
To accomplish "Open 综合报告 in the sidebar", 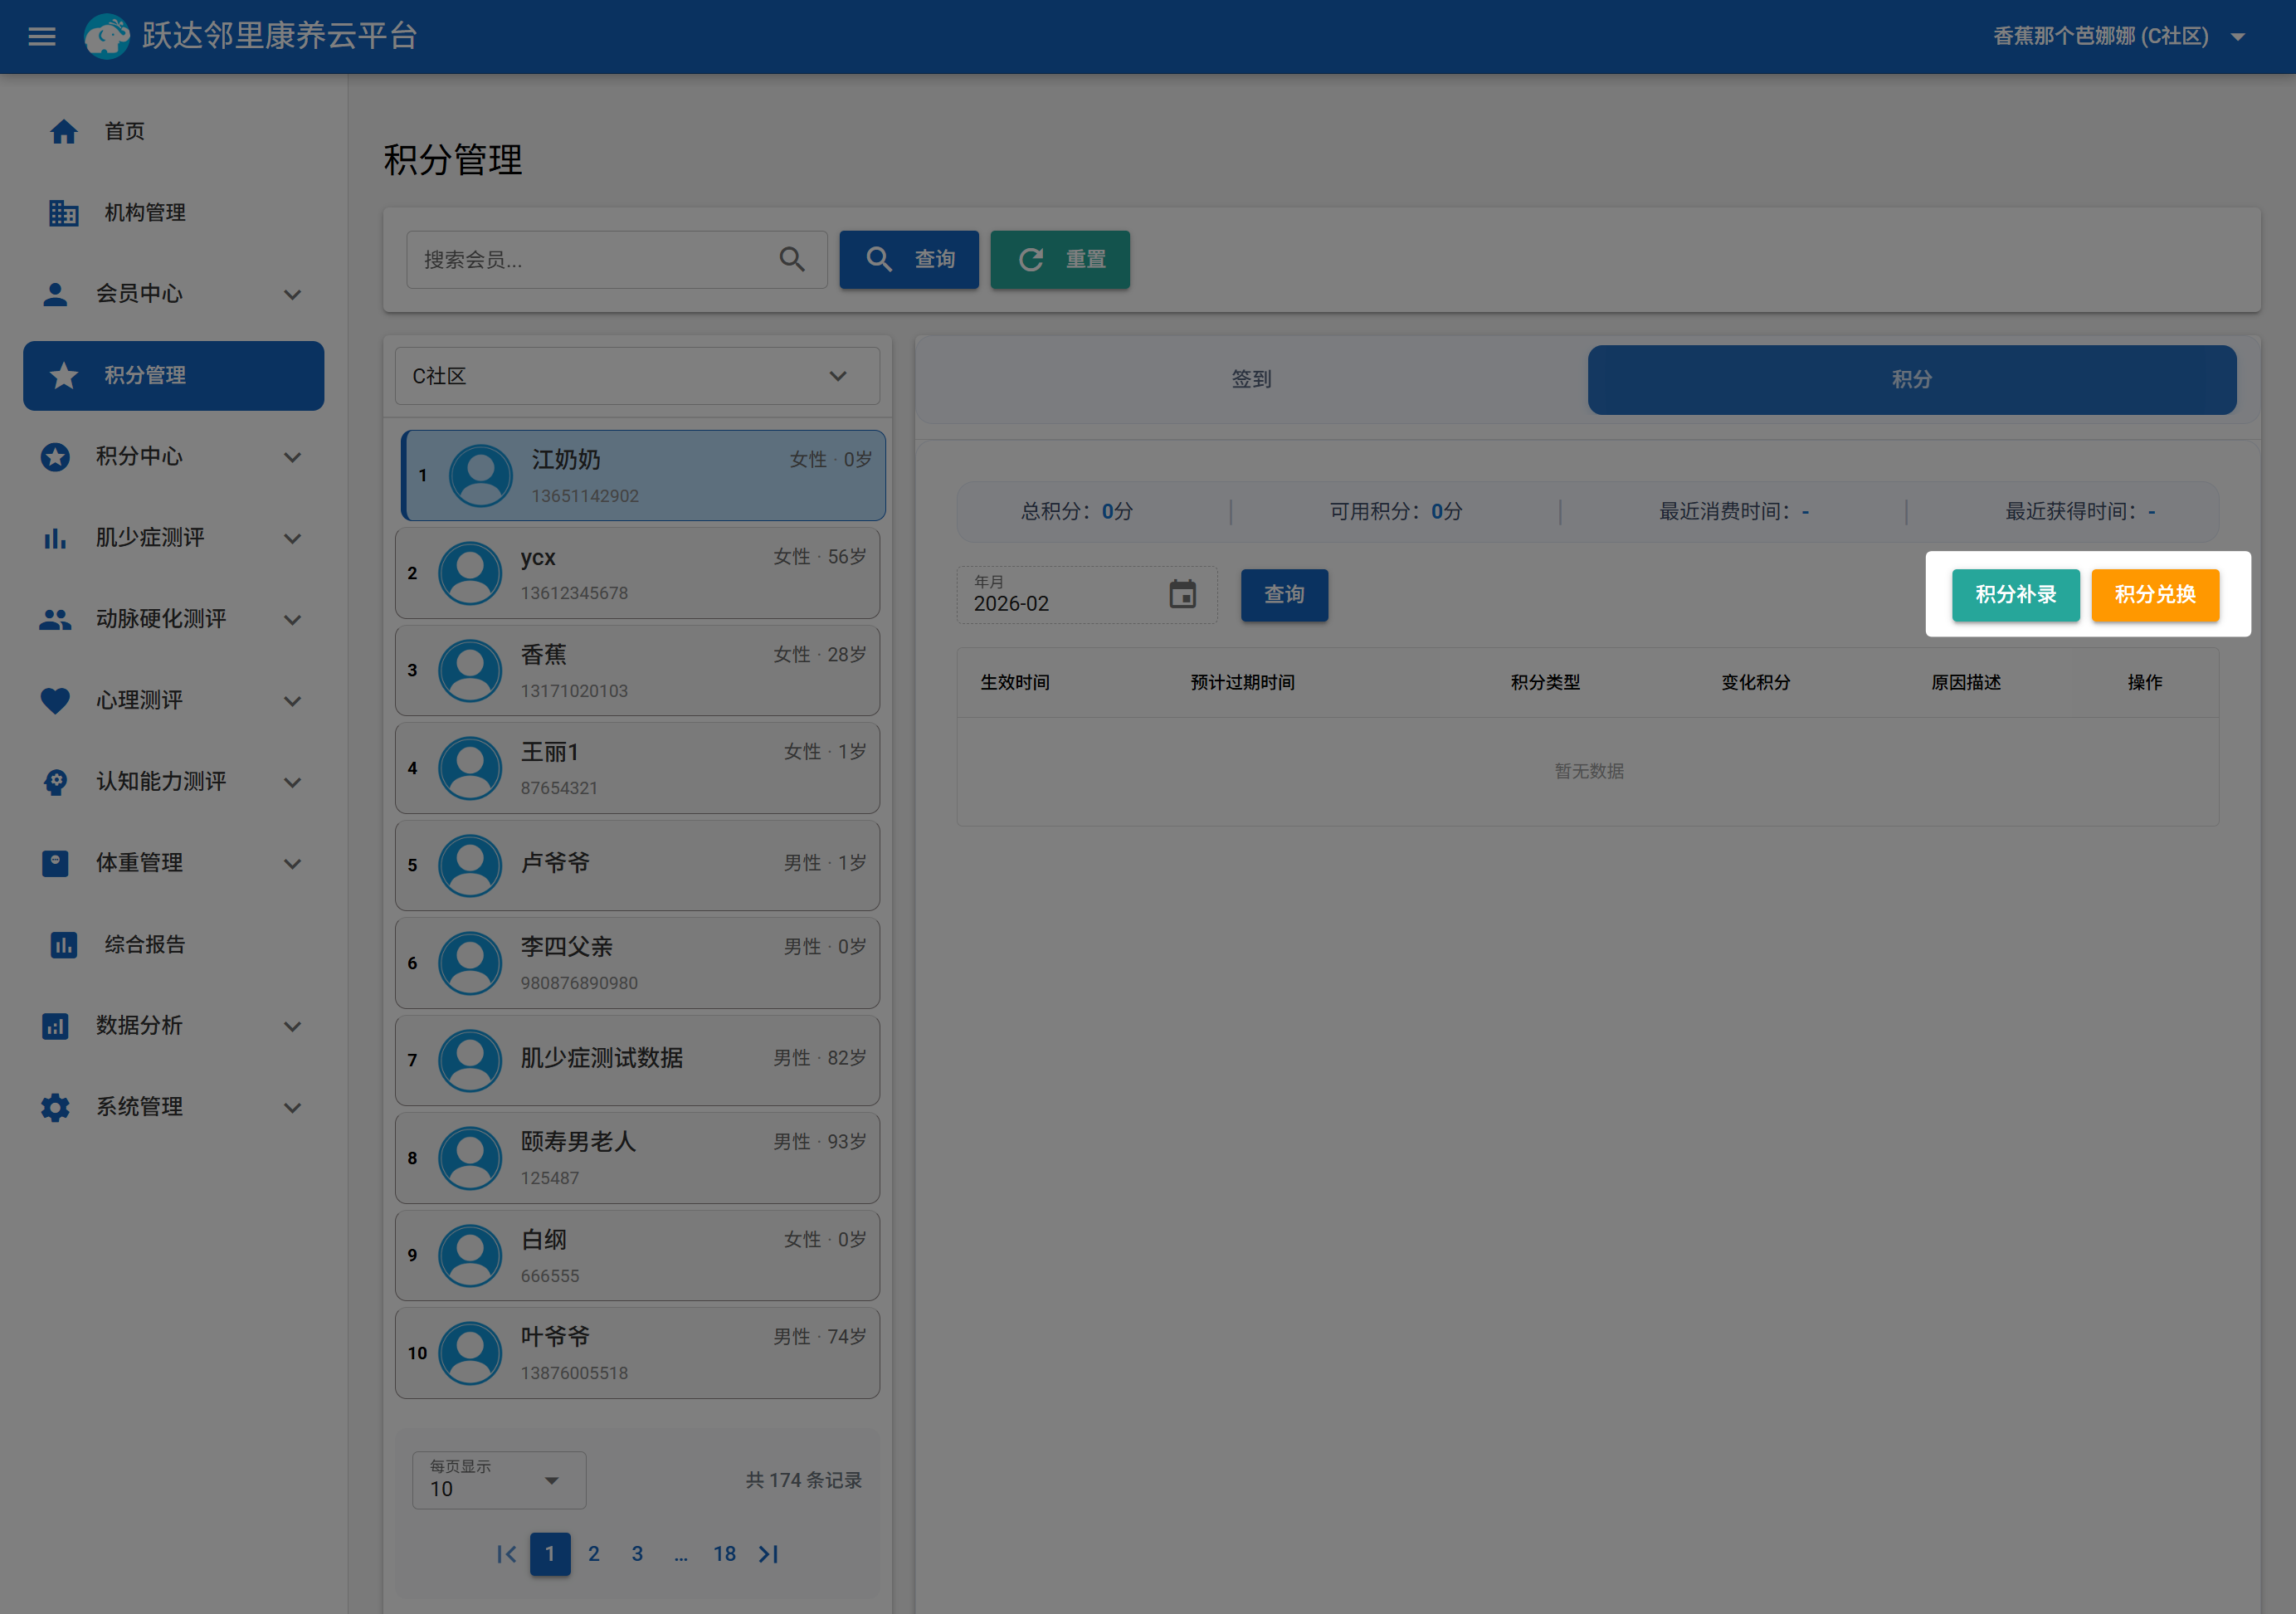I will coord(174,945).
